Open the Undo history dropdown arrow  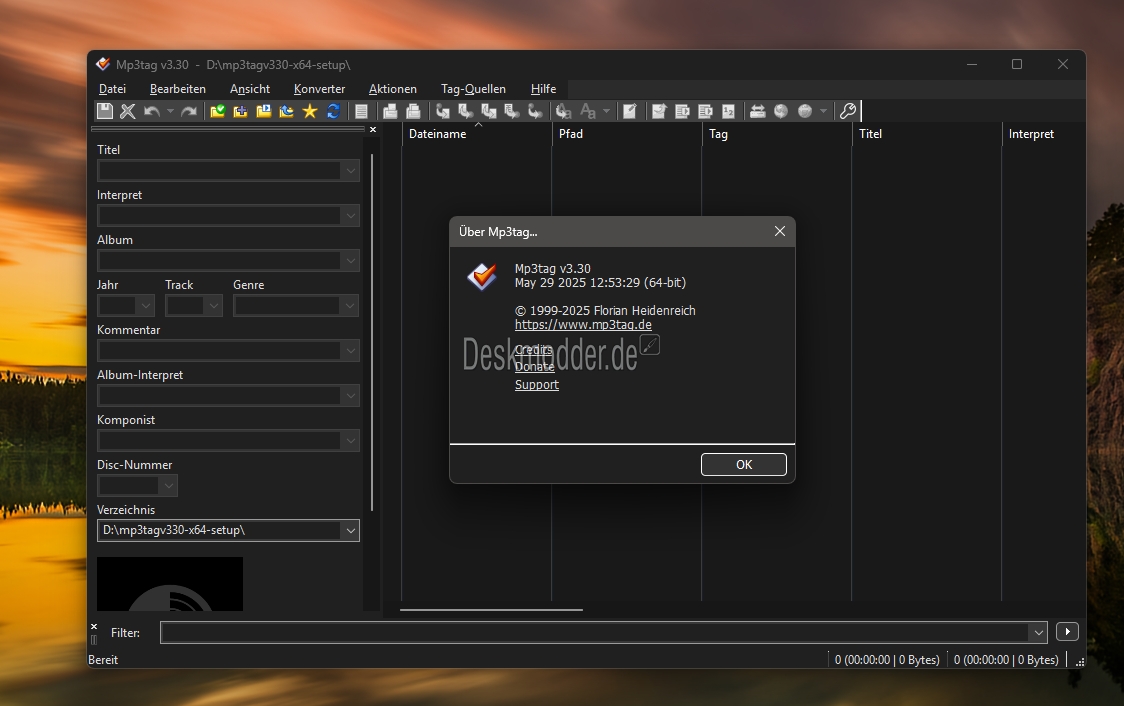[170, 111]
